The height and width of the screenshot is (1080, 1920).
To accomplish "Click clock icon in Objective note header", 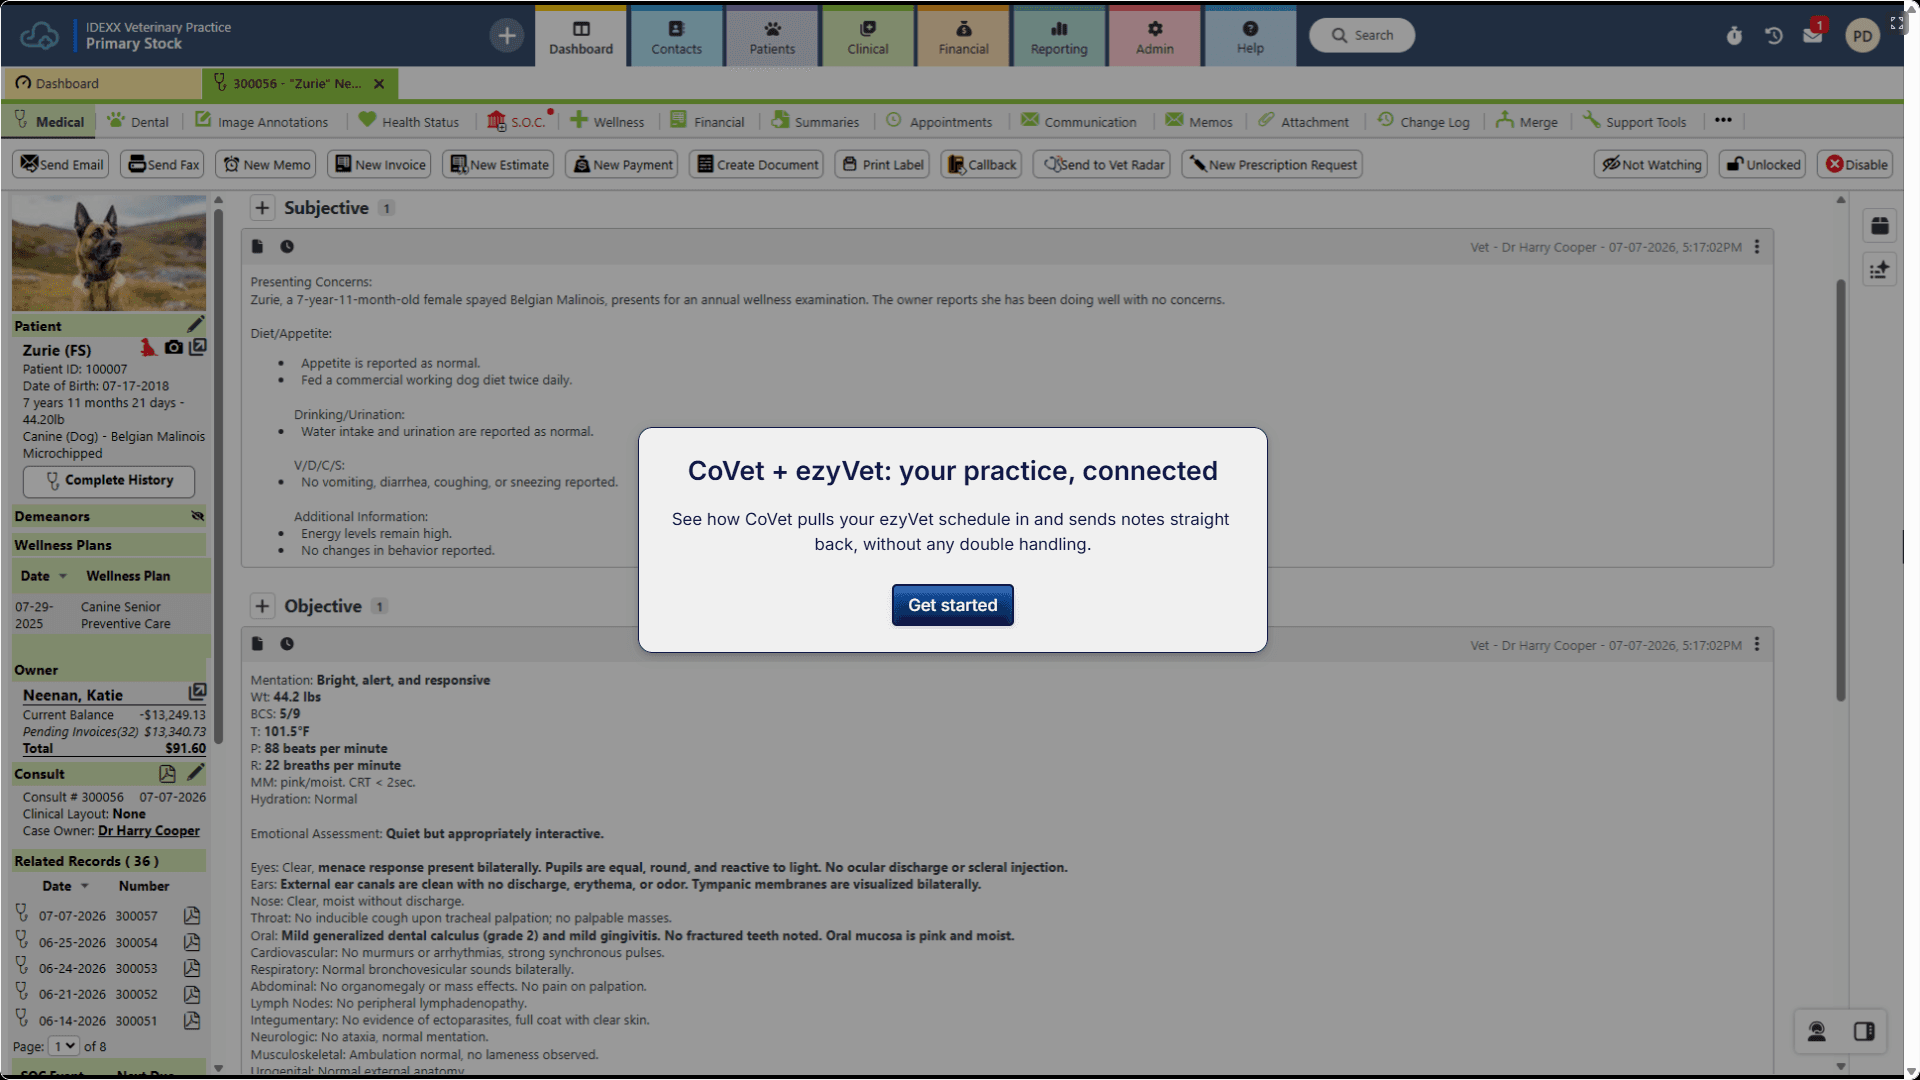I will [287, 644].
